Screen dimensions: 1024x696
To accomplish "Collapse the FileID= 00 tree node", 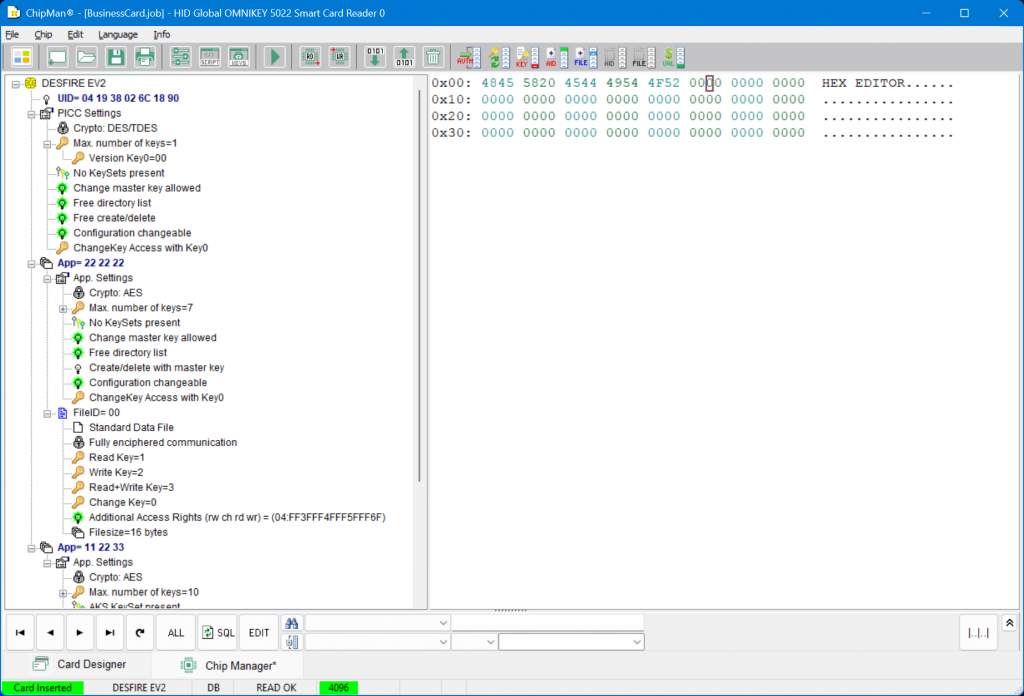I will tap(47, 413).
